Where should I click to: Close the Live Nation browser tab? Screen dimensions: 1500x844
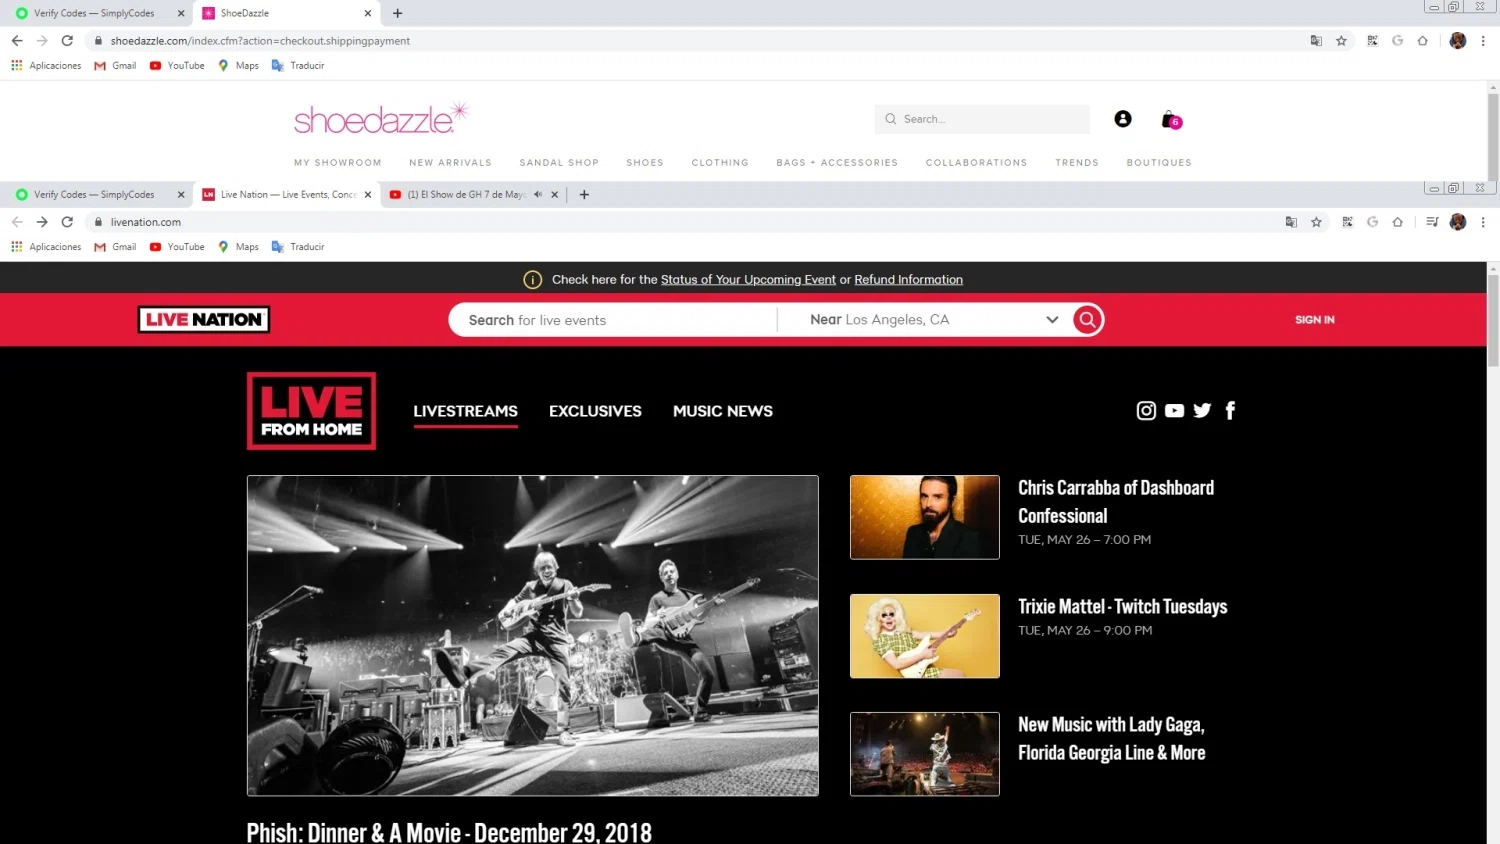tap(368, 195)
